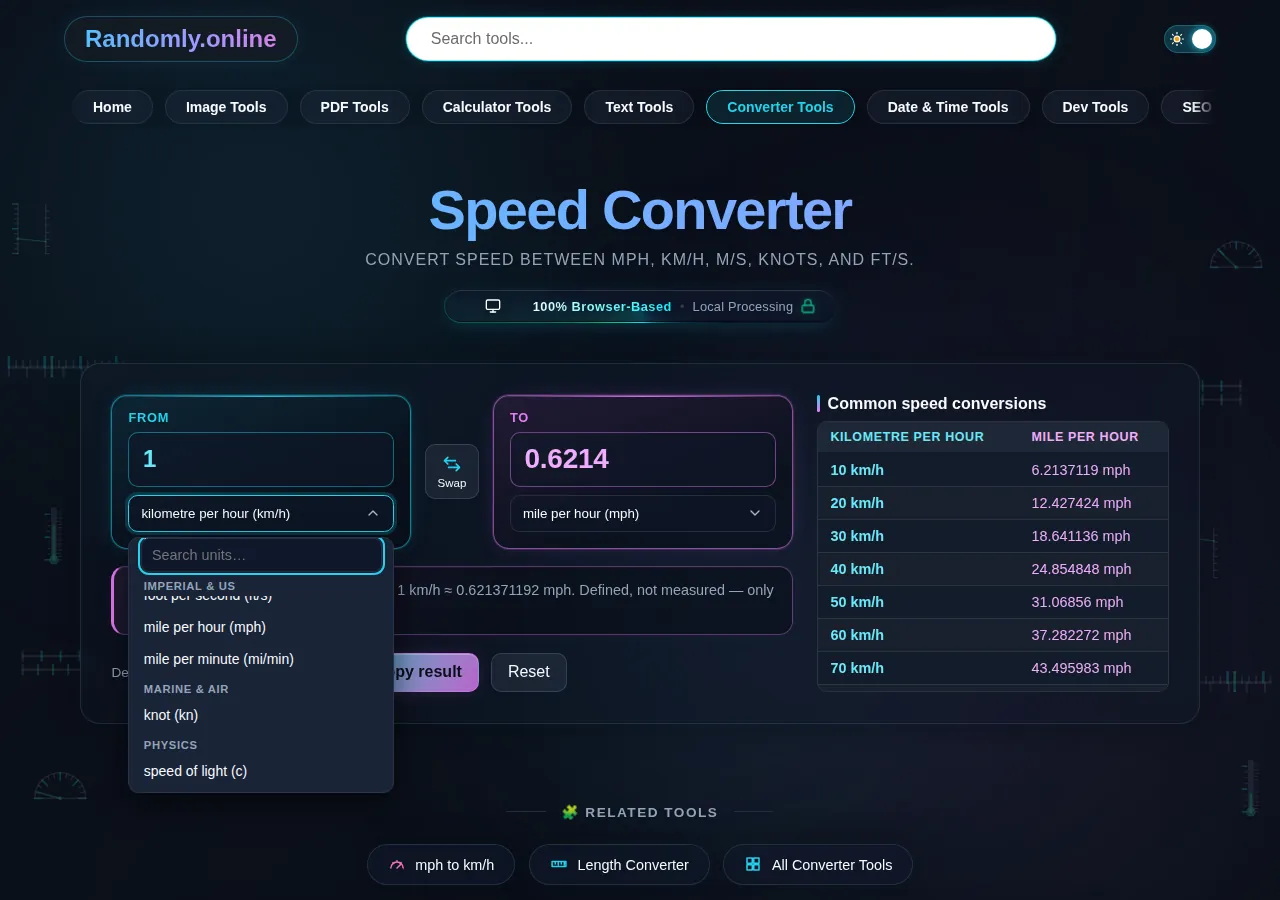Open mph to km/h related tool
This screenshot has width=1280, height=900.
pyautogui.click(x=441, y=865)
